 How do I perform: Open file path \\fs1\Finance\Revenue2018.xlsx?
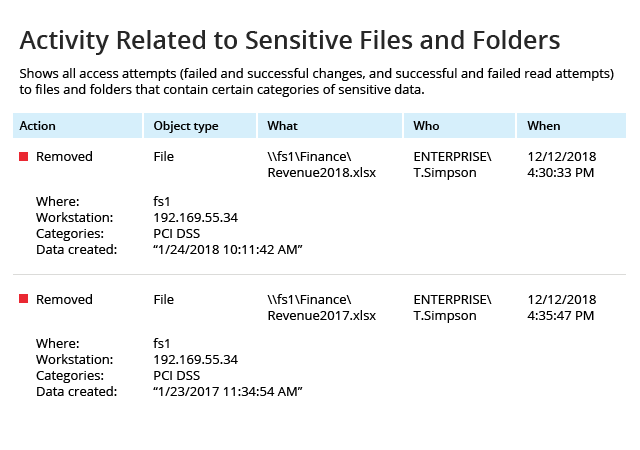pos(322,165)
